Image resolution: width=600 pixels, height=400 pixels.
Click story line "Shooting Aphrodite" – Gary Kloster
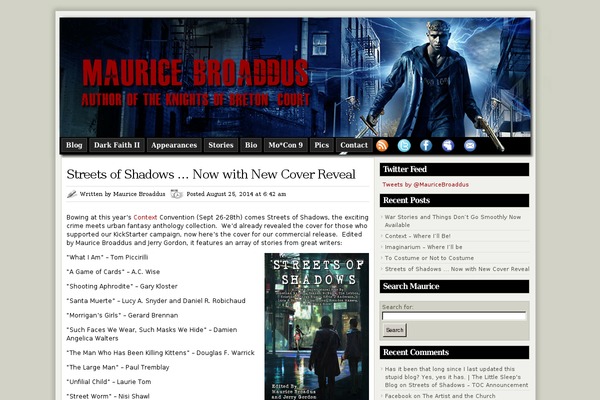(122, 287)
